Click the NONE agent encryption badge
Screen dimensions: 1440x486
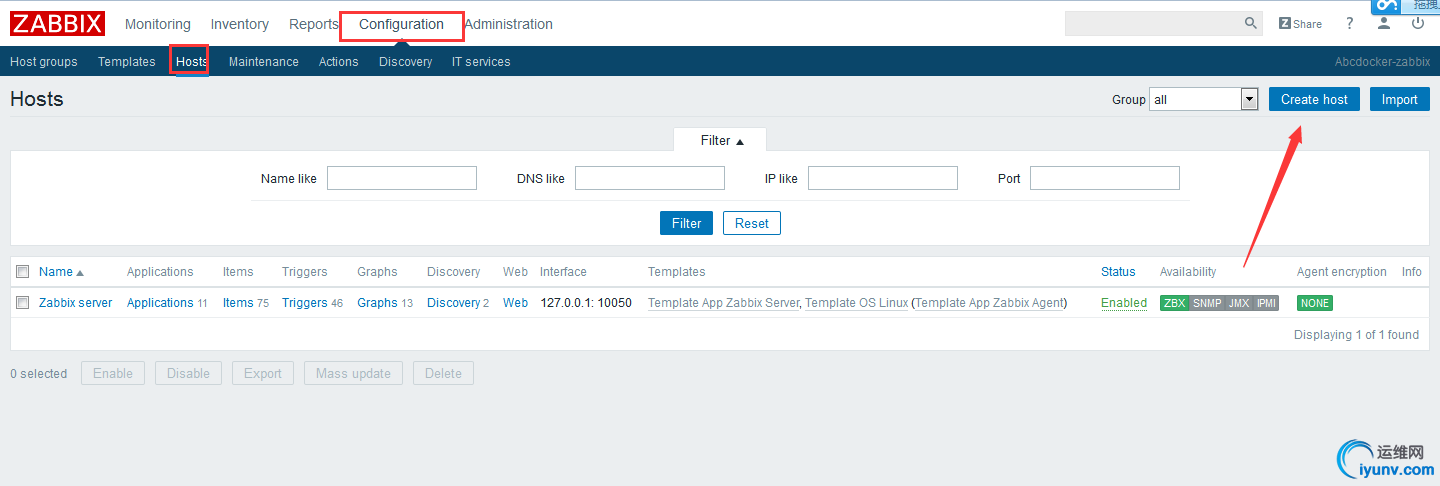click(x=1315, y=303)
